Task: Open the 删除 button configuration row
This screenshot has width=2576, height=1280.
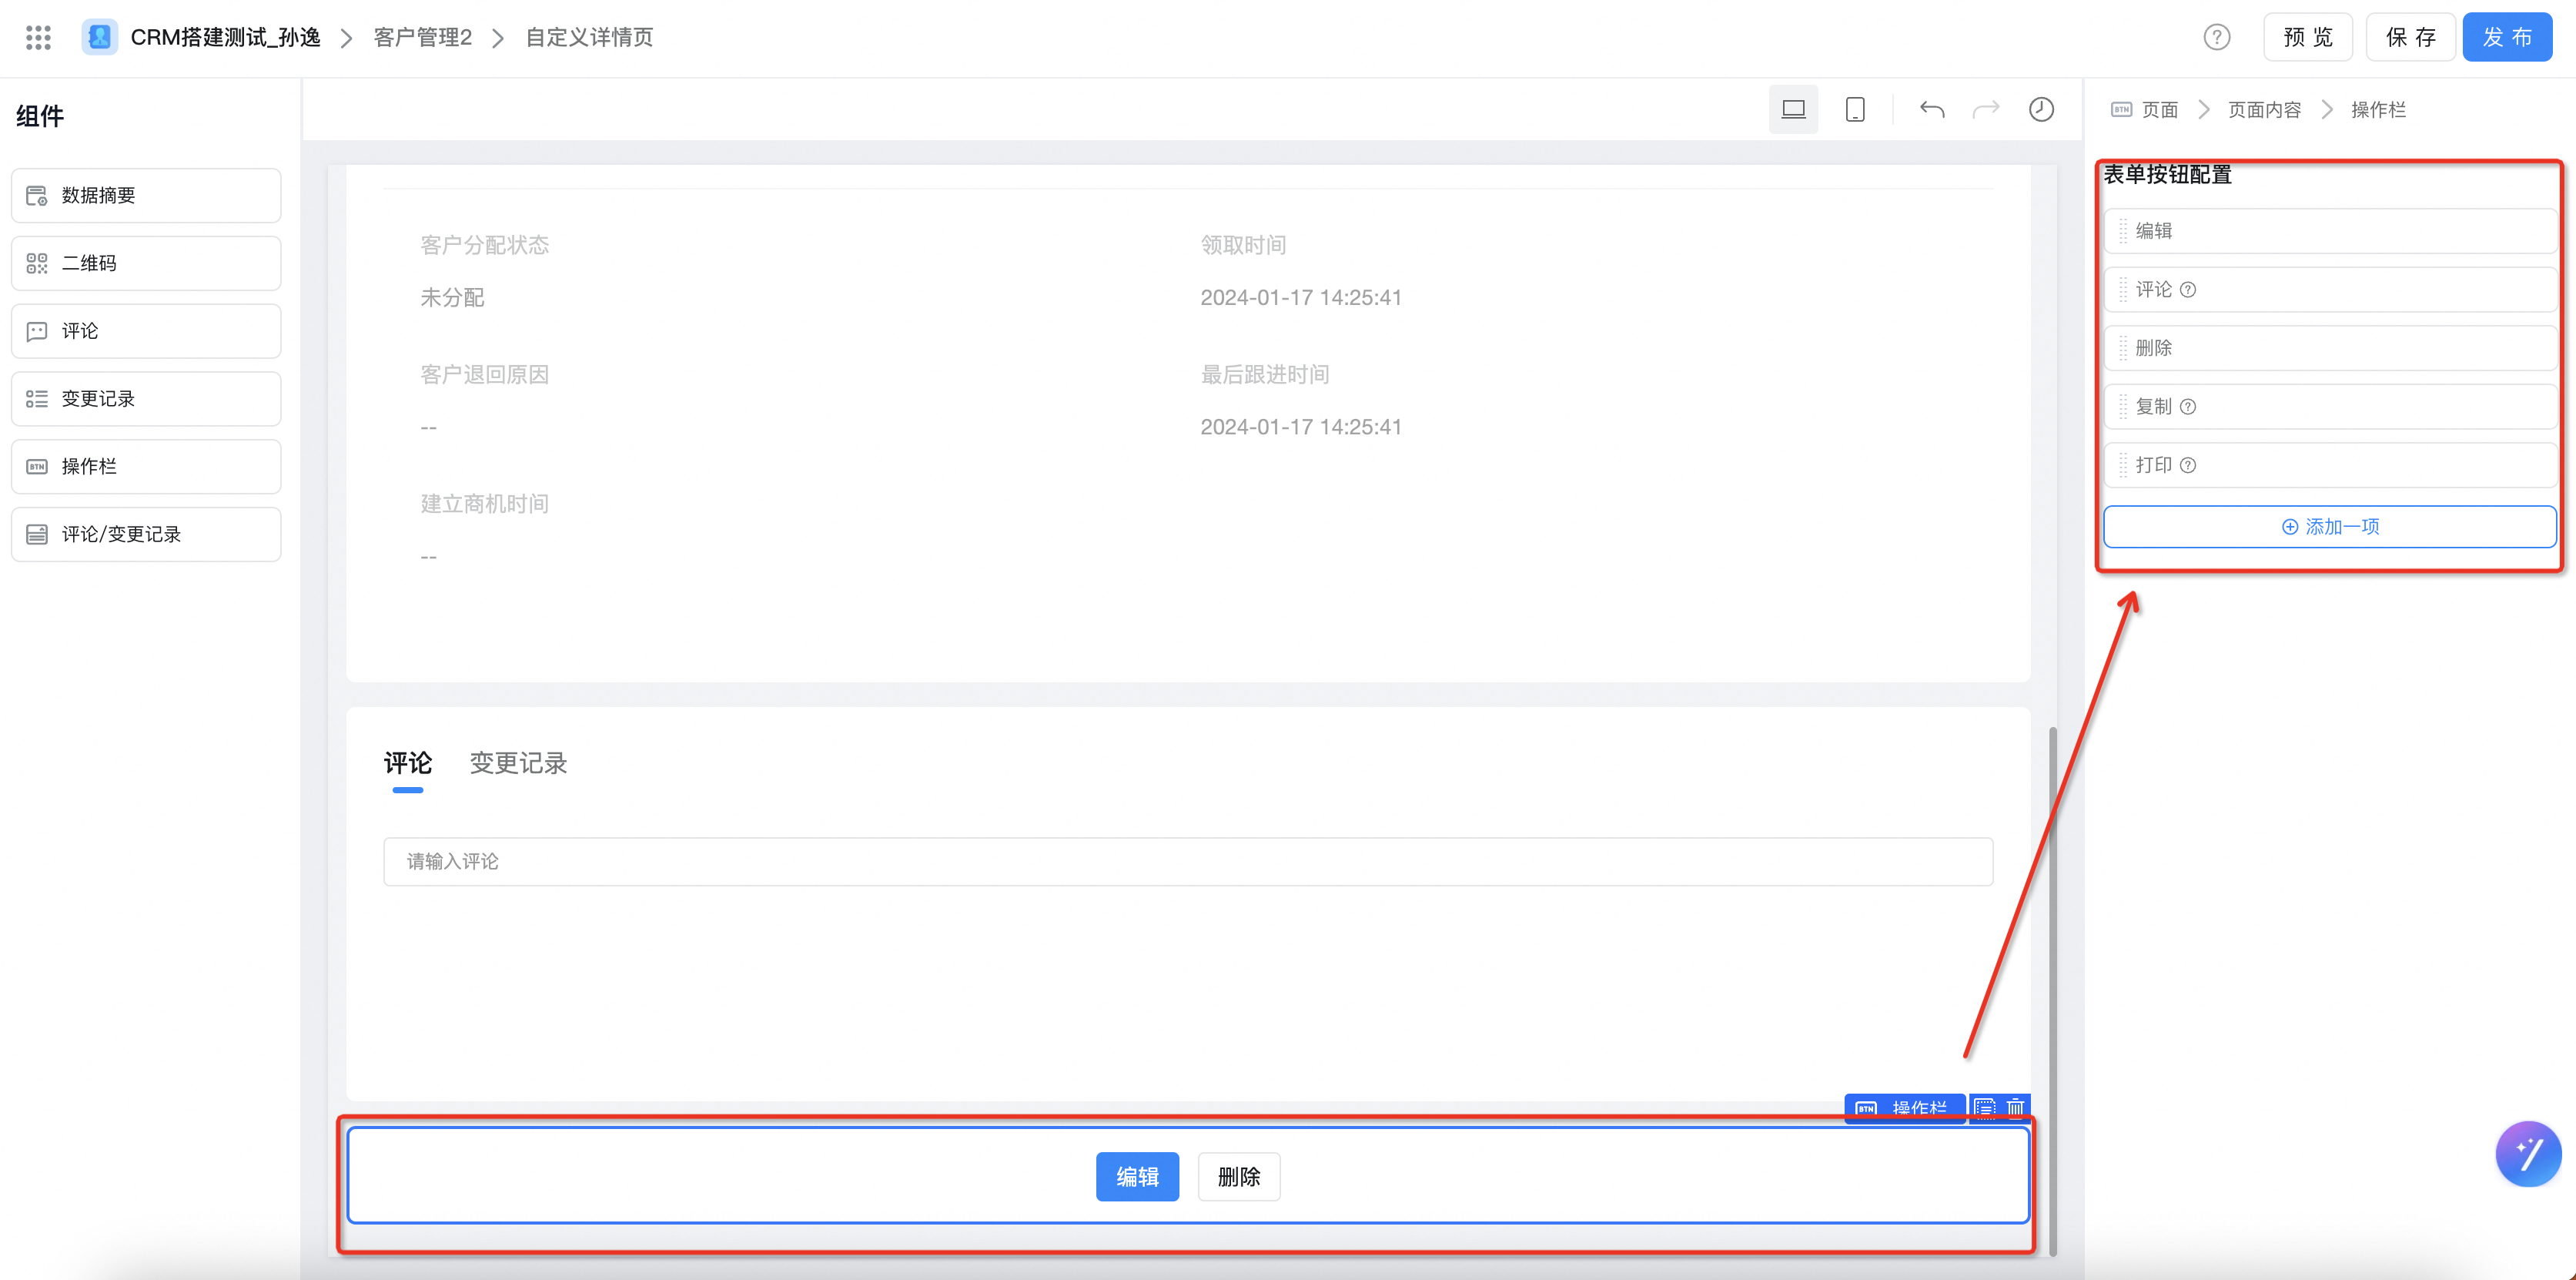Action: (2329, 348)
